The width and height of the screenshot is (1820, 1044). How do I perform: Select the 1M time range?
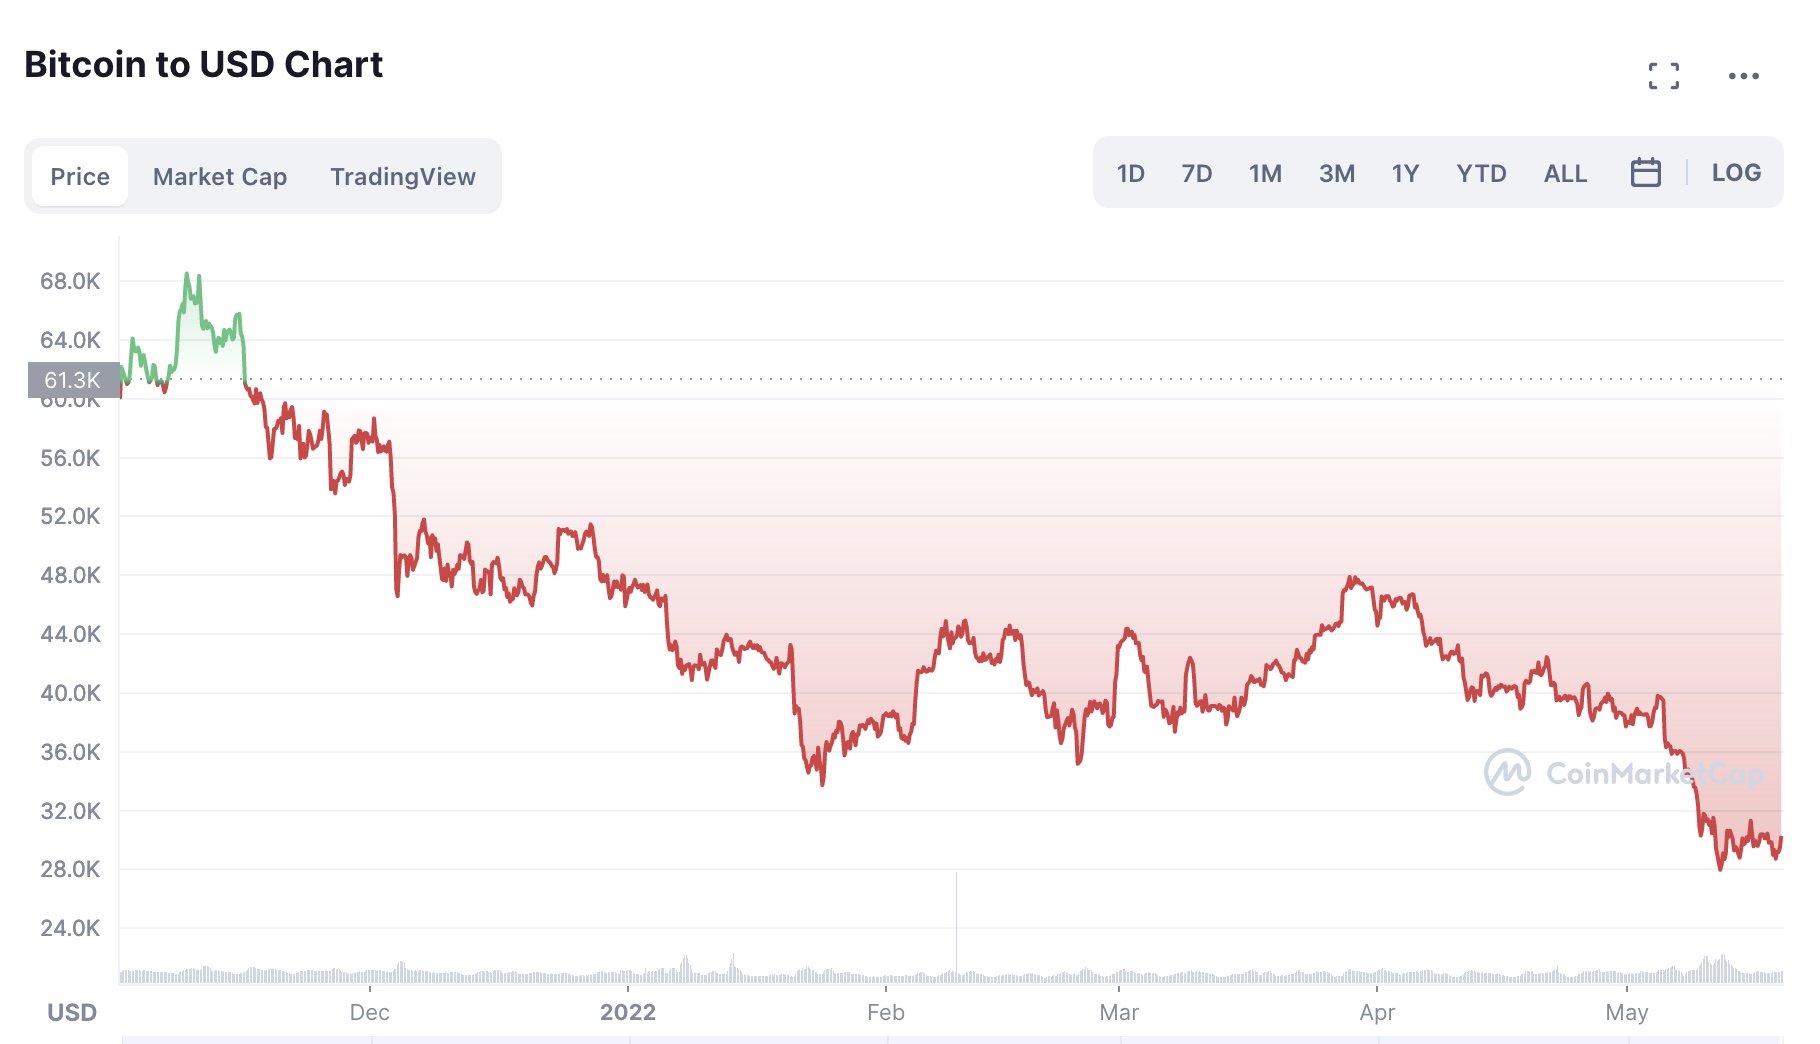(x=1265, y=174)
